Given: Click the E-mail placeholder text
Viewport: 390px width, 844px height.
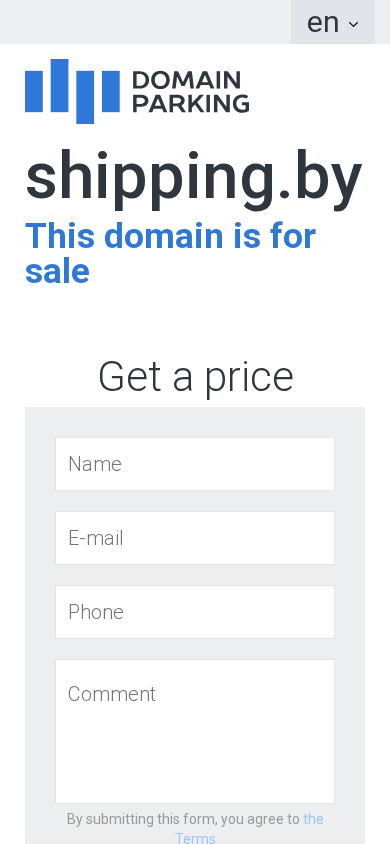Looking at the screenshot, I should tap(96, 538).
